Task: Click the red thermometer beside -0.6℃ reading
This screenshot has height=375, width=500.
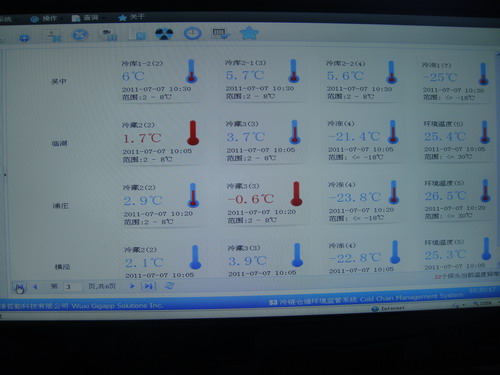Action: [296, 194]
